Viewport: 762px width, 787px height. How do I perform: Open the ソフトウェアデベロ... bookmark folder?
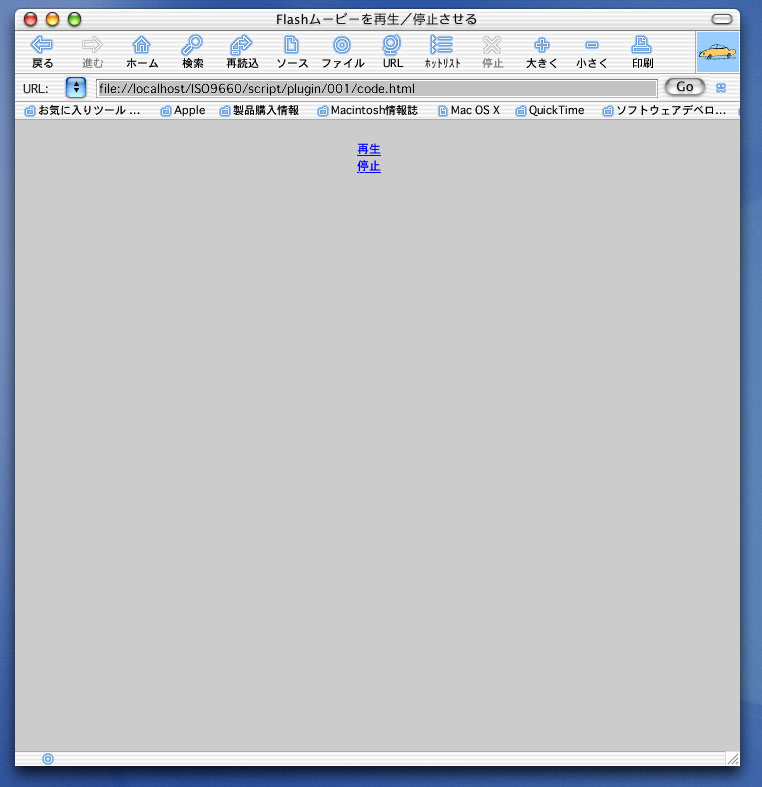pyautogui.click(x=664, y=110)
